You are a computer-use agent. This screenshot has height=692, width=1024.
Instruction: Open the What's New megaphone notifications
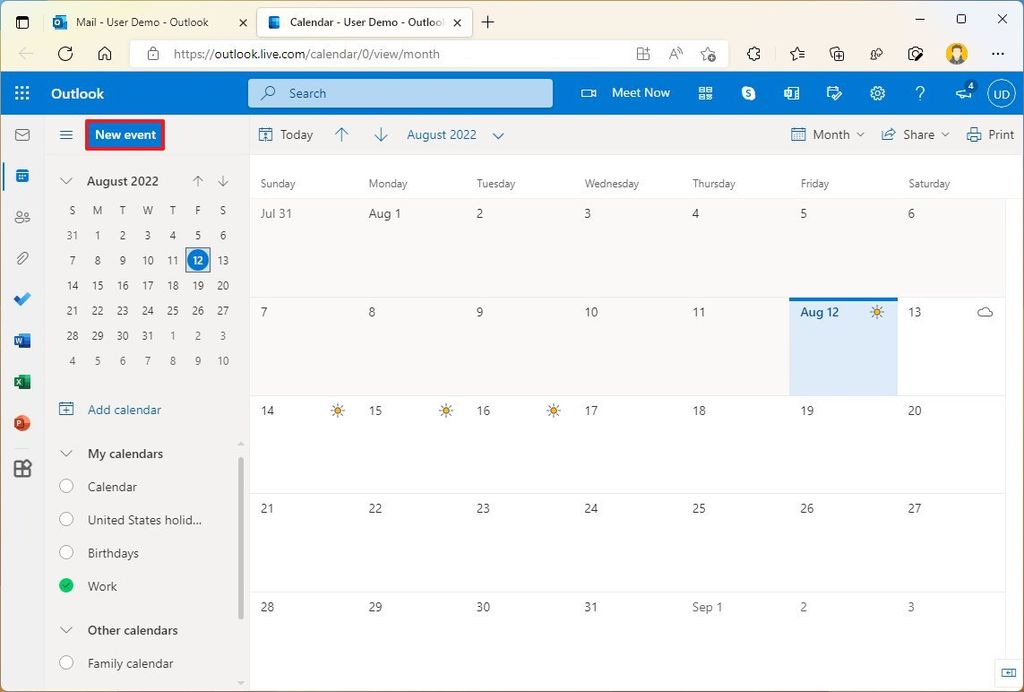(965, 93)
